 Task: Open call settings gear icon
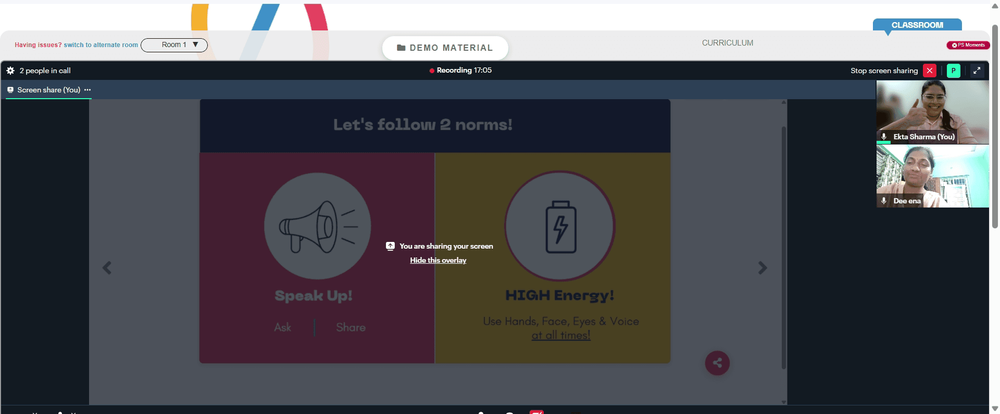pyautogui.click(x=10, y=71)
